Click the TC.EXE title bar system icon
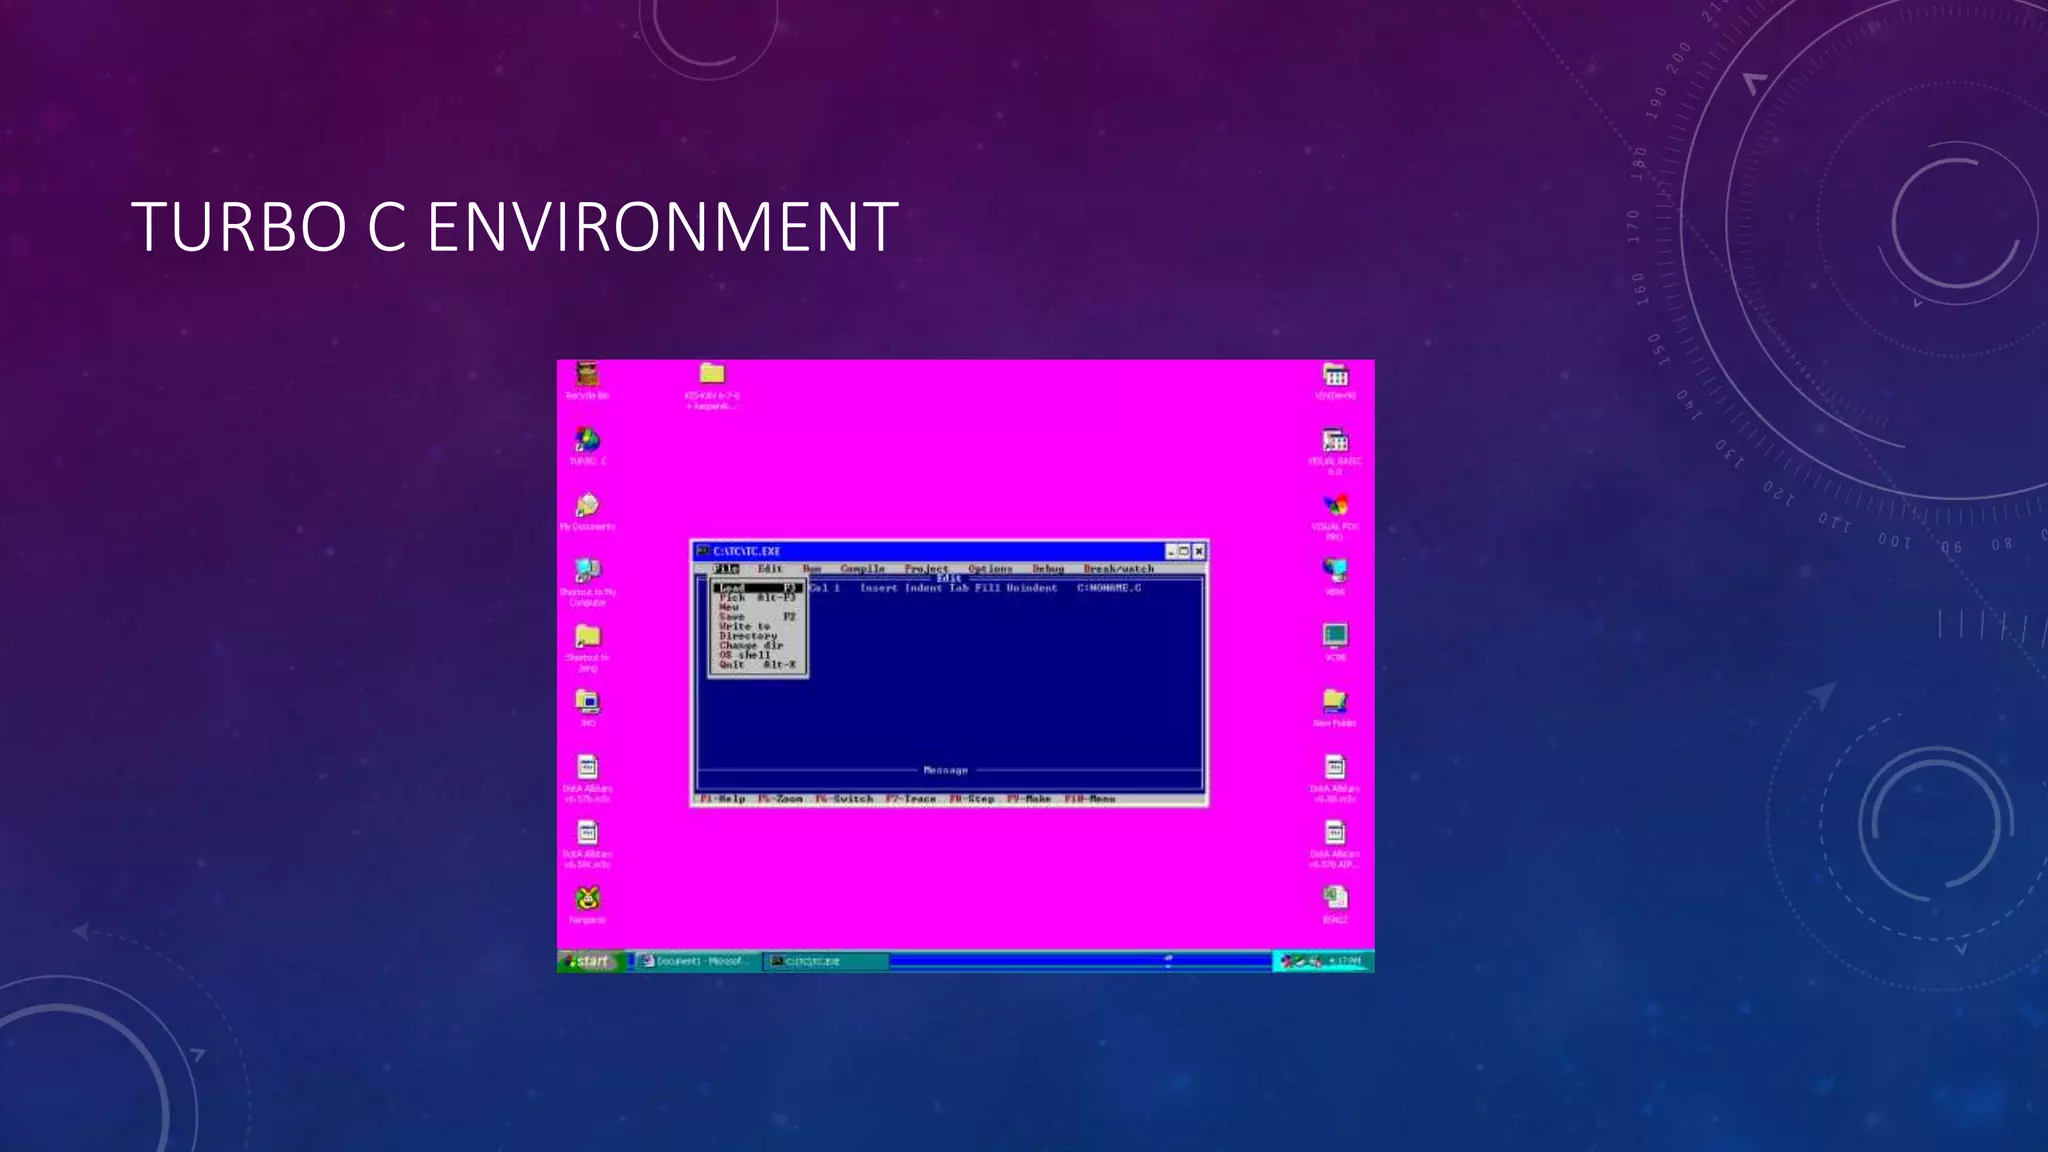This screenshot has height=1152, width=2048. pos(703,551)
